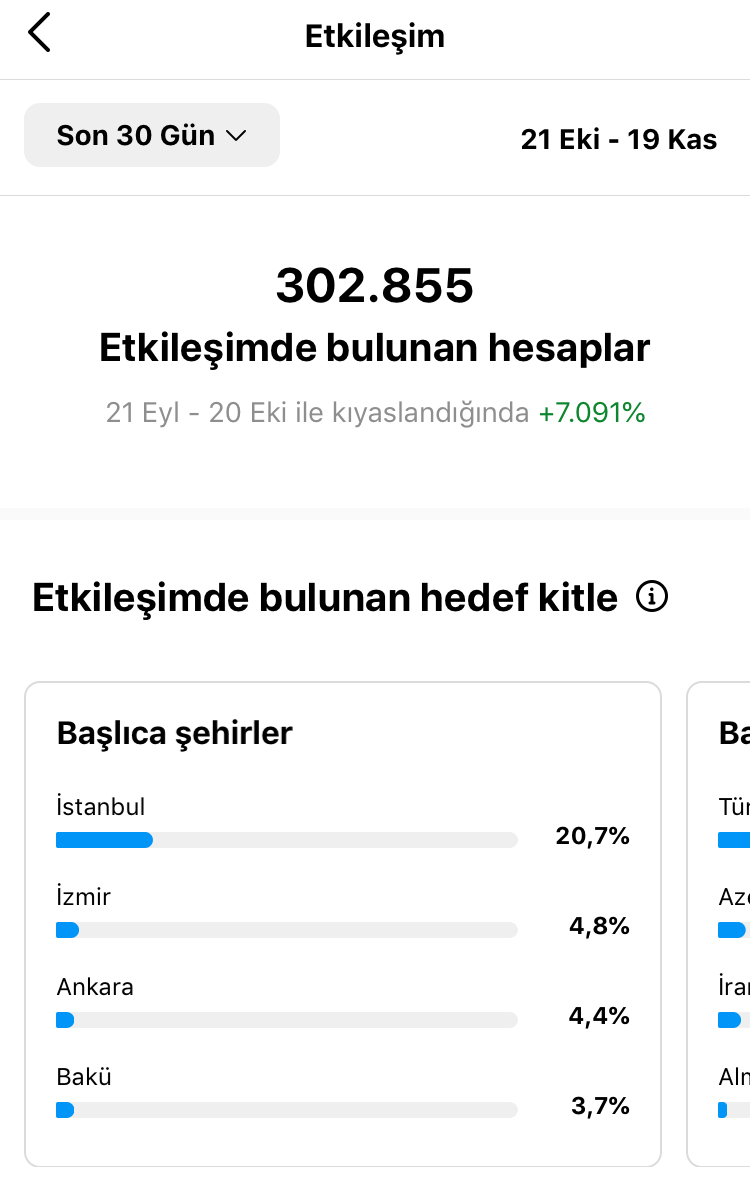The image size is (750, 1179).
Task: Click the İzmir progress bar
Action: click(287, 930)
